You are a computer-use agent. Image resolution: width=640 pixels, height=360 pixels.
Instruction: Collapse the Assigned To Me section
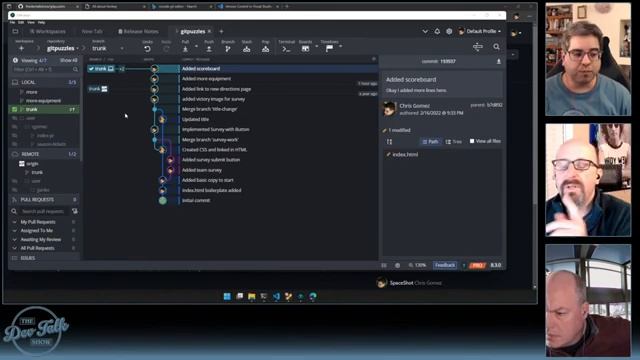coord(15,231)
